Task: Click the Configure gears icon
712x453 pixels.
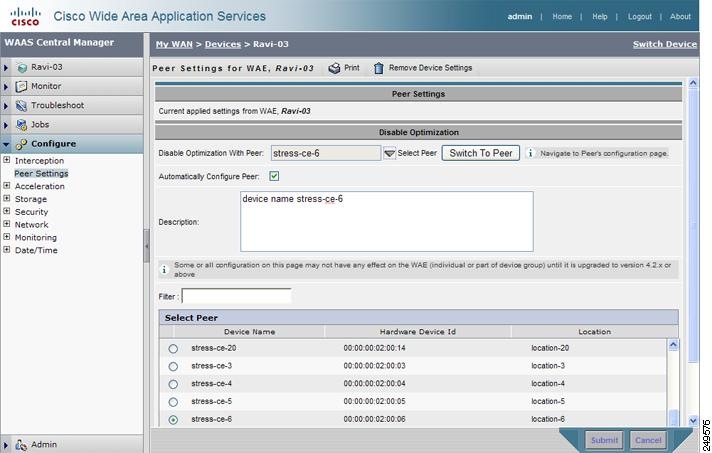Action: click(x=21, y=144)
